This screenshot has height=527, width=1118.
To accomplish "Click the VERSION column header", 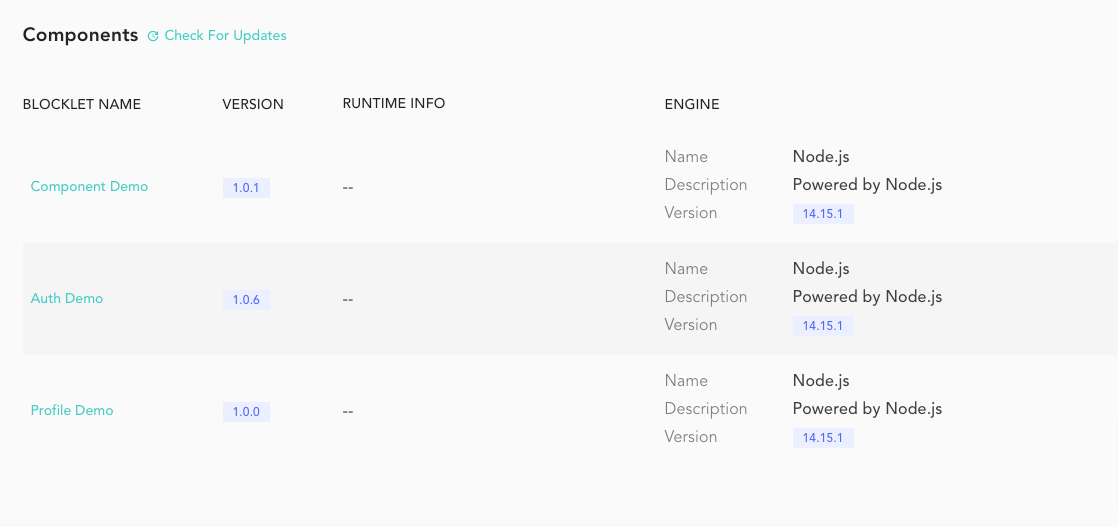I will tap(253, 104).
